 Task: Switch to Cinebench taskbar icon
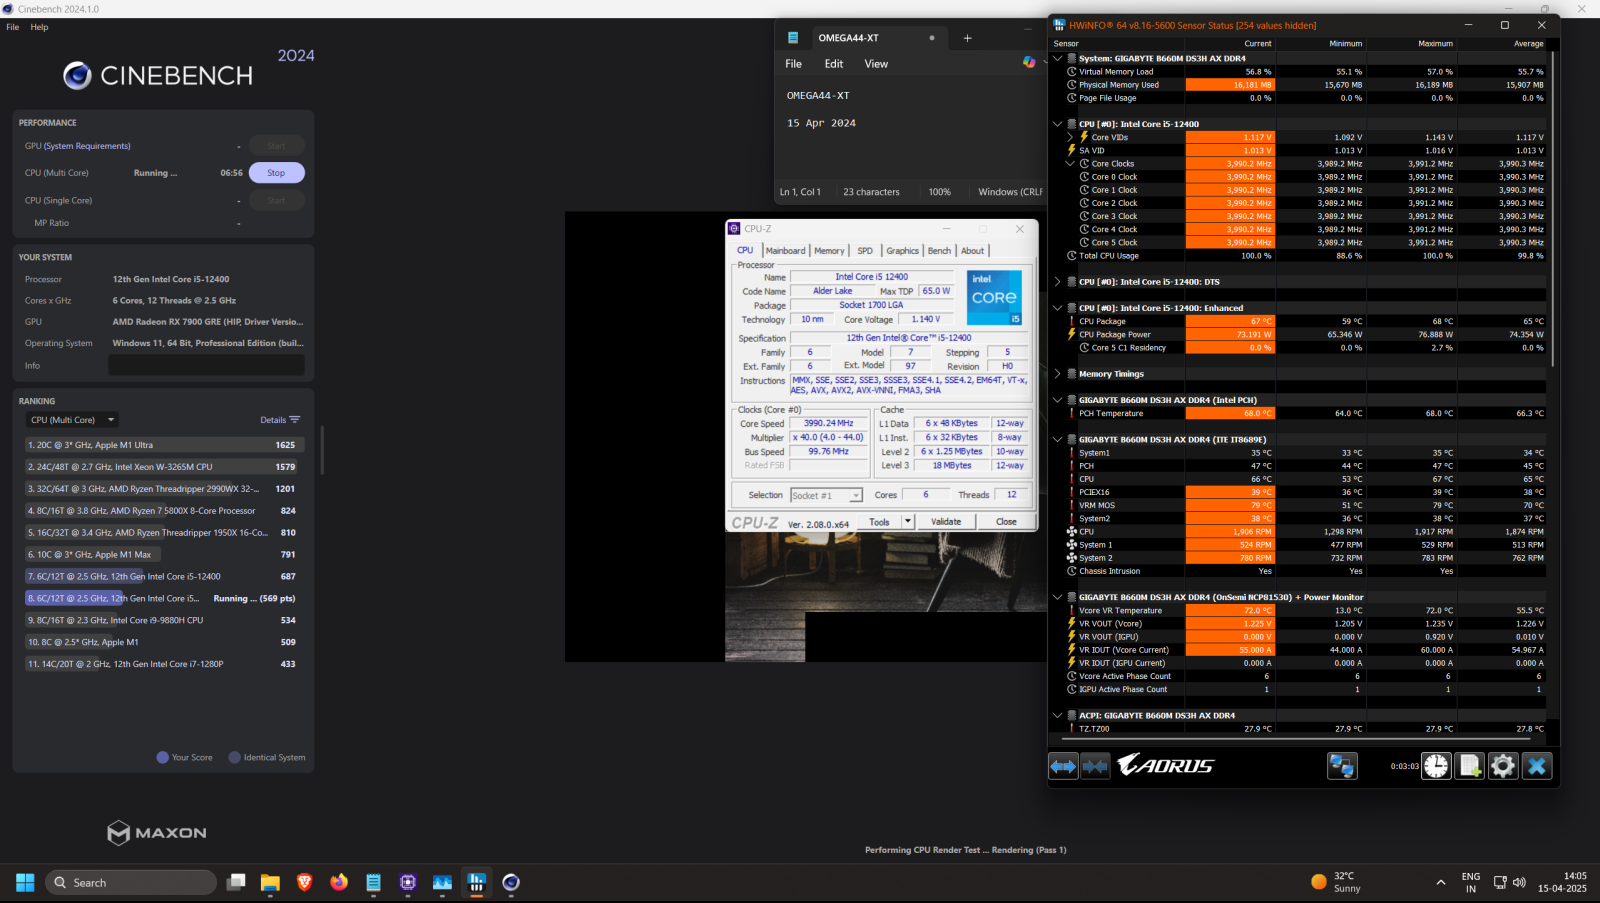click(x=511, y=882)
